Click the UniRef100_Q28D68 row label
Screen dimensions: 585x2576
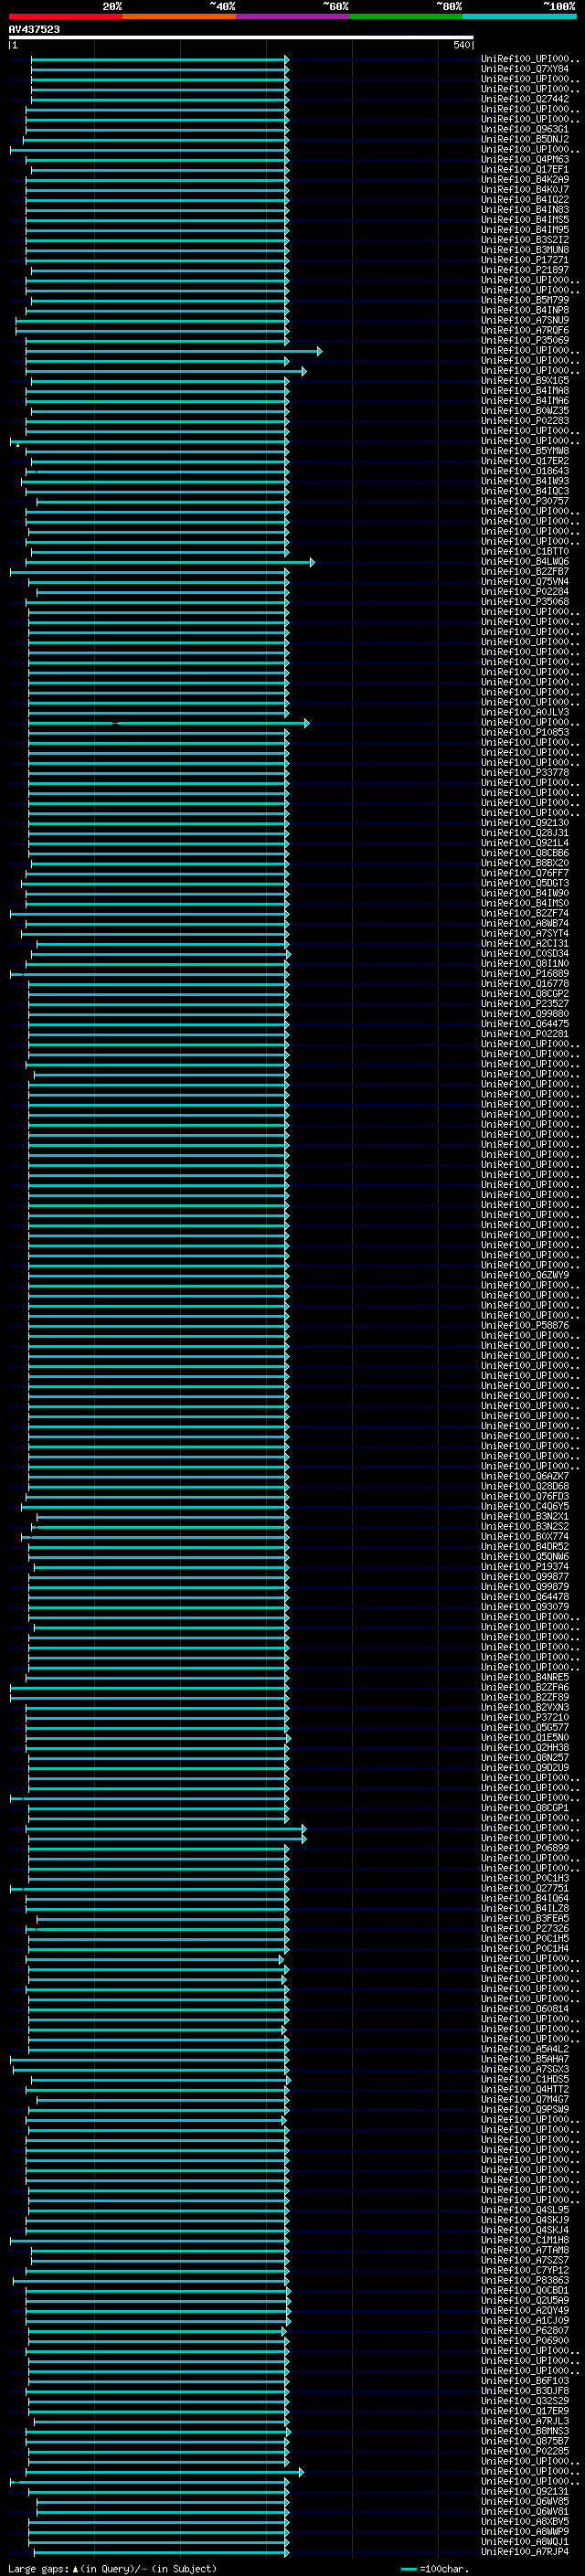(x=525, y=1486)
